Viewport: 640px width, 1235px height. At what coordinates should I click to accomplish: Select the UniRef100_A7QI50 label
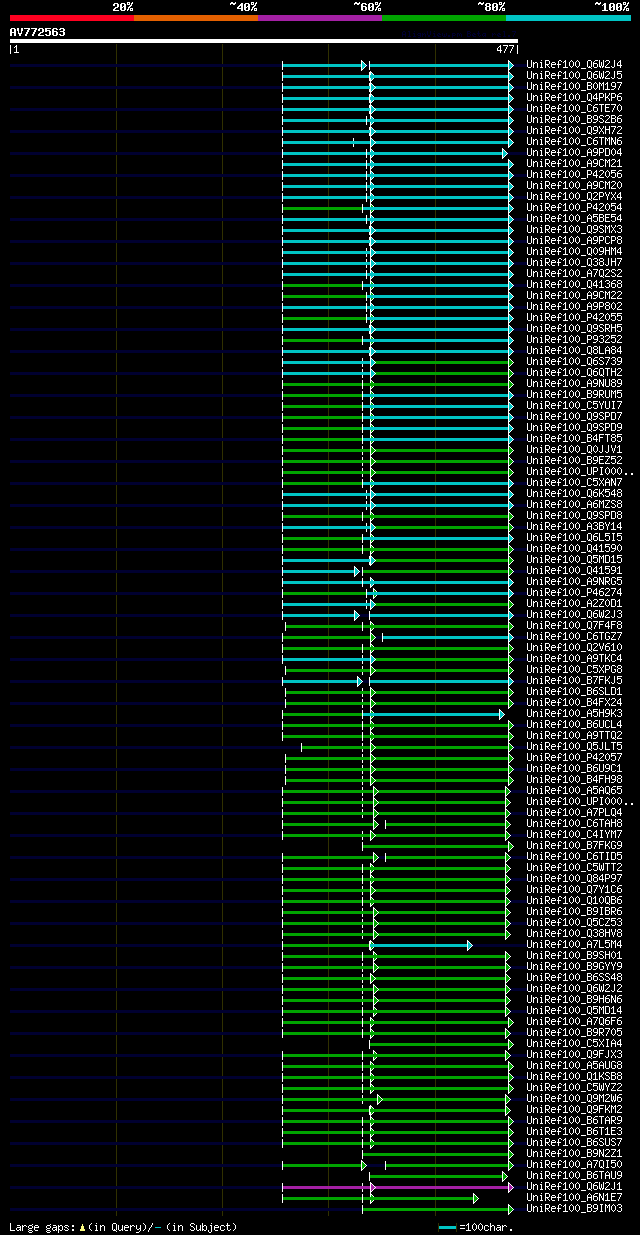click(574, 1165)
